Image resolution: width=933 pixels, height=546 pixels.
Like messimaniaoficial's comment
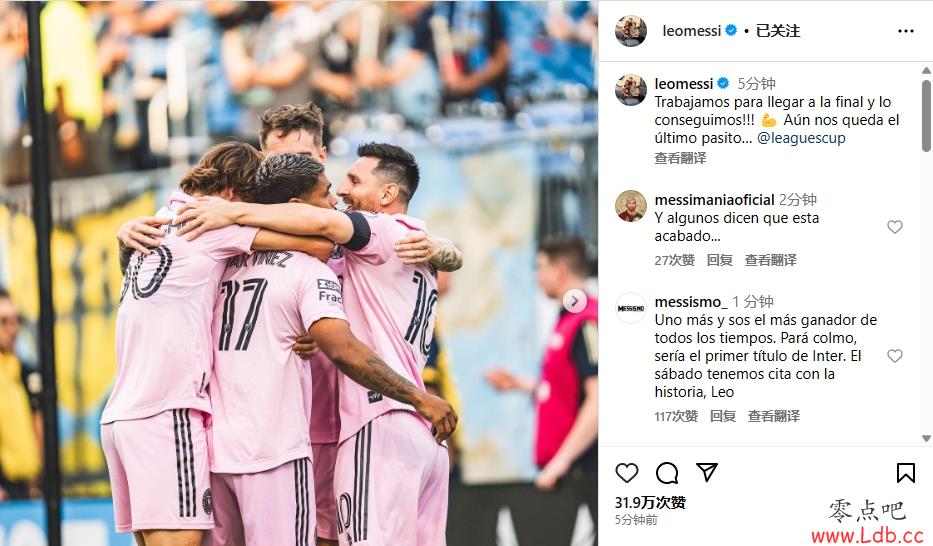[895, 227]
